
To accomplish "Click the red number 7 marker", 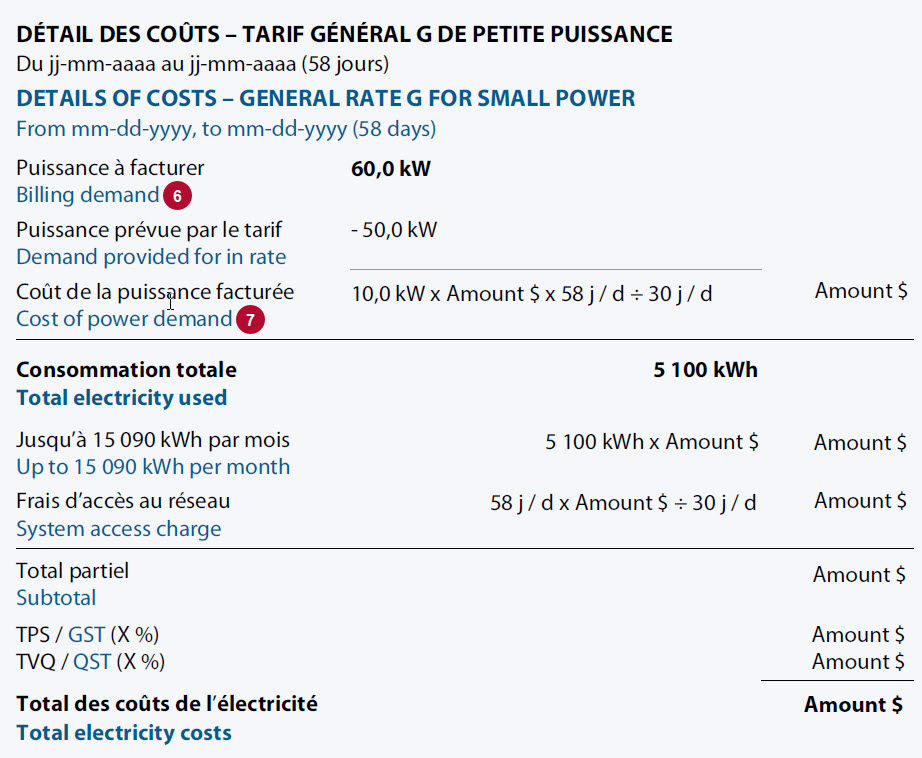I will [250, 321].
